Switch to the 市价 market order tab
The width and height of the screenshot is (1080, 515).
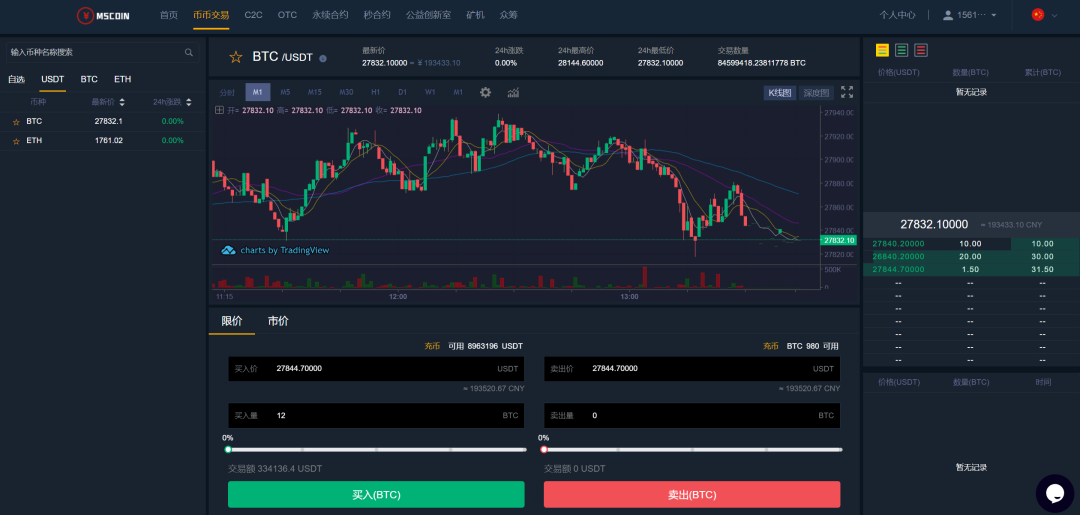pyautogui.click(x=278, y=321)
